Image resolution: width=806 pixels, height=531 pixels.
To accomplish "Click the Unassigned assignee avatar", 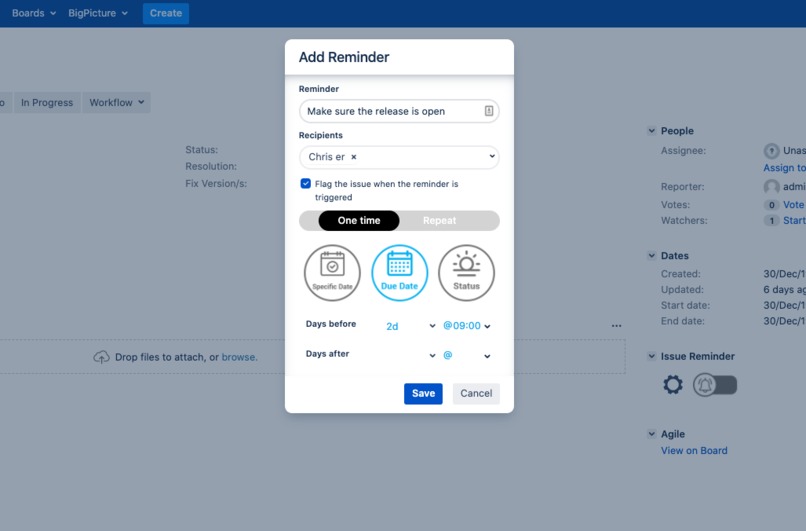I will click(771, 151).
